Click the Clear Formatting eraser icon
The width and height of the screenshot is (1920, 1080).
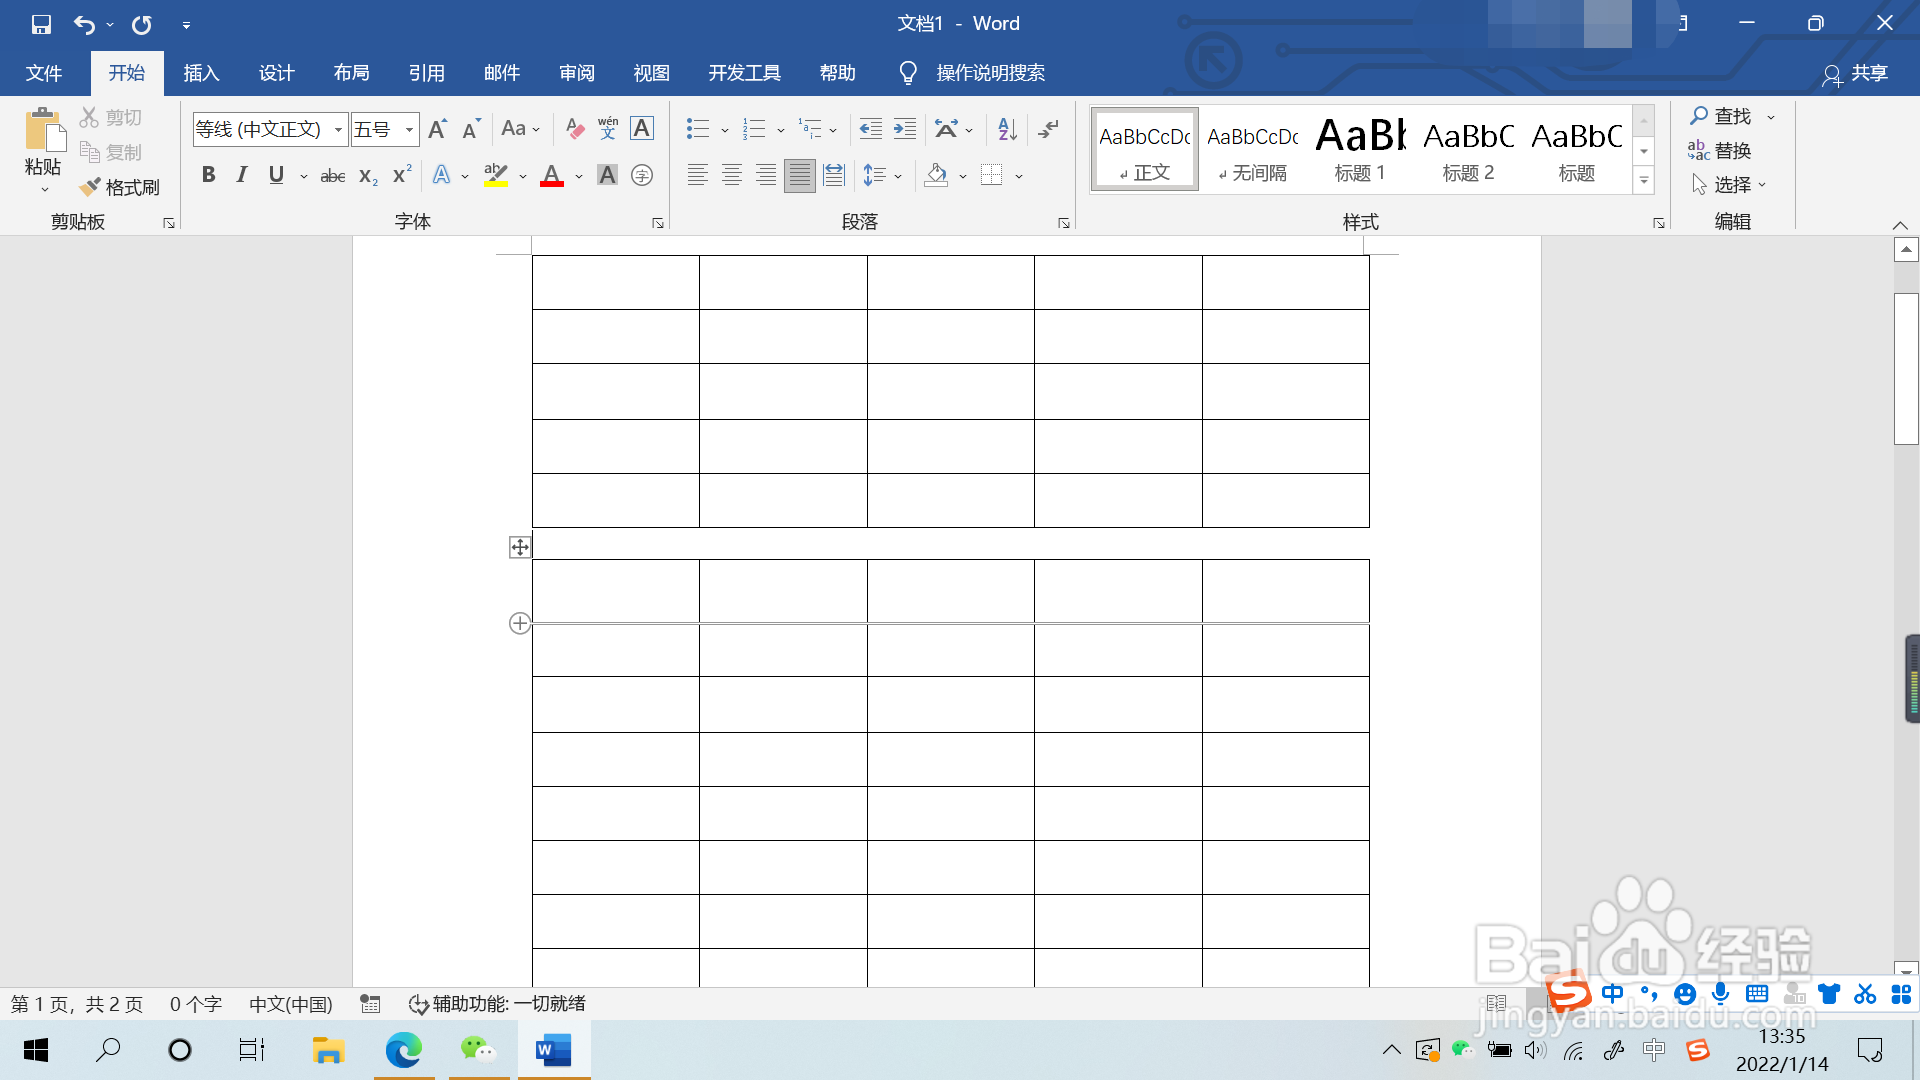click(574, 128)
